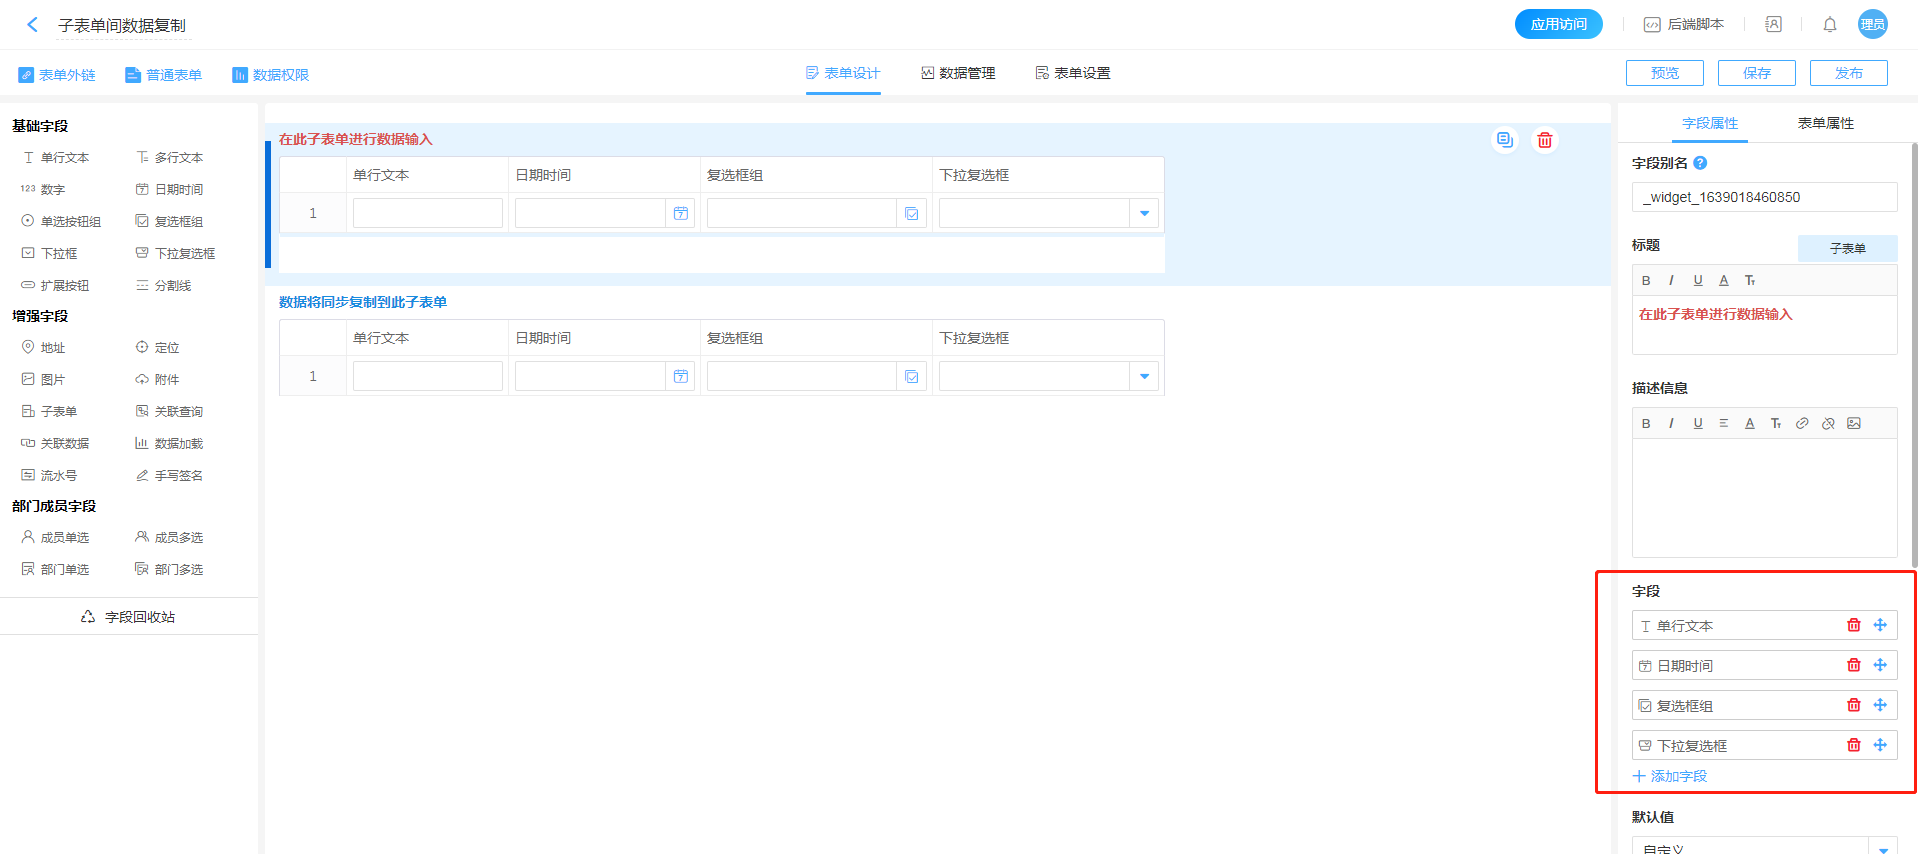Toggle underline in 标题 editor toolbar
Image resolution: width=1918 pixels, height=854 pixels.
(1697, 280)
